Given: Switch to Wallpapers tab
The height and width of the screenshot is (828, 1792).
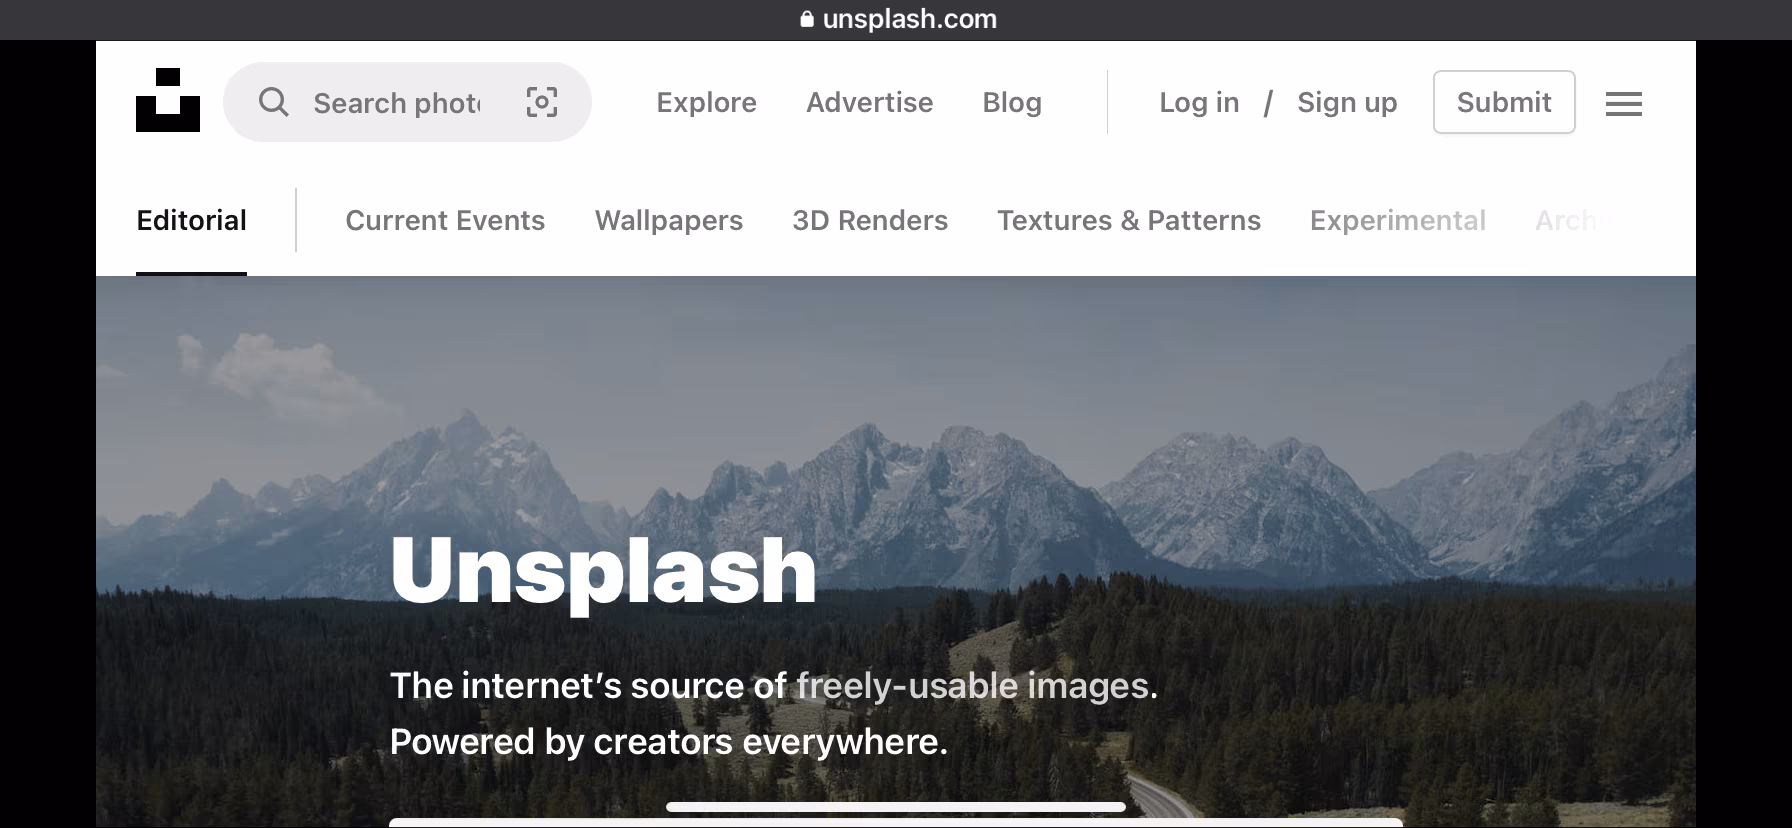Looking at the screenshot, I should [669, 220].
